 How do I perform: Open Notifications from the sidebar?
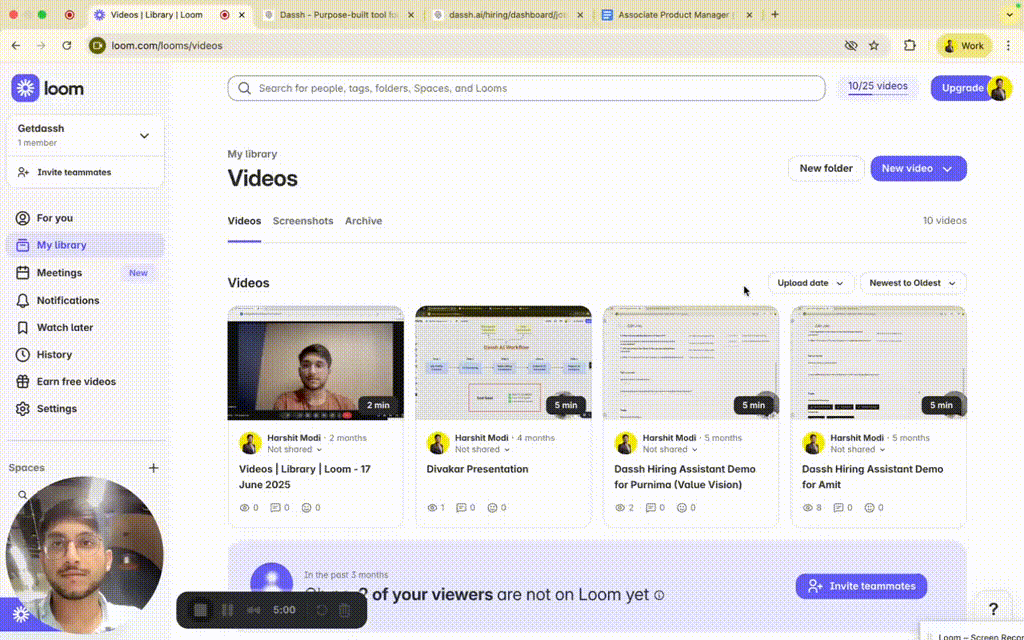85,300
